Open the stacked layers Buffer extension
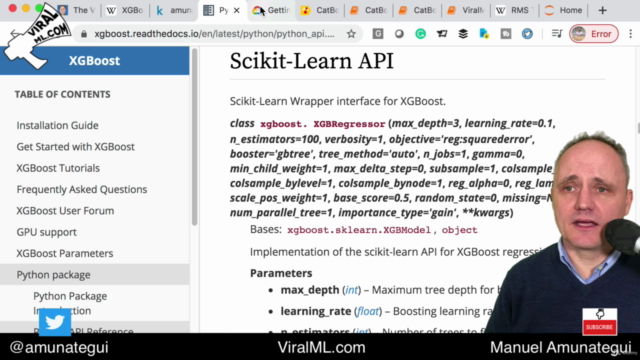The image size is (640, 360). point(463,34)
